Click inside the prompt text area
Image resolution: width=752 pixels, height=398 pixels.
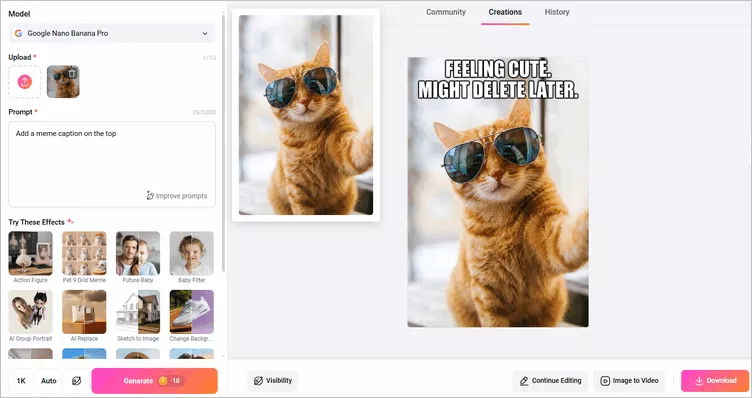[112, 164]
